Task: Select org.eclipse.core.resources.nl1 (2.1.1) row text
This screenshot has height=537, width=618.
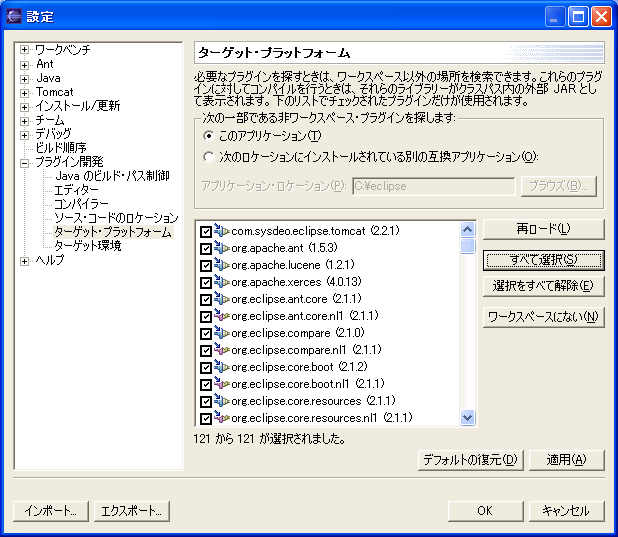Action: point(322,418)
